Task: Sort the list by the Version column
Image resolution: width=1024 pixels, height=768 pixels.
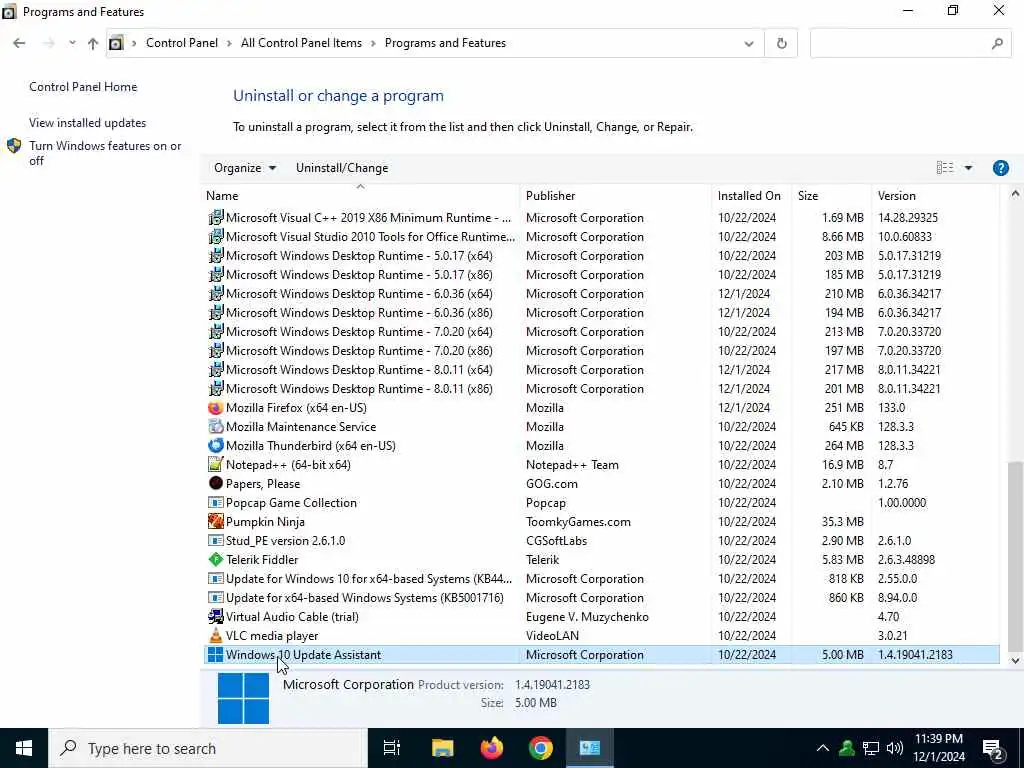Action: 935,195
